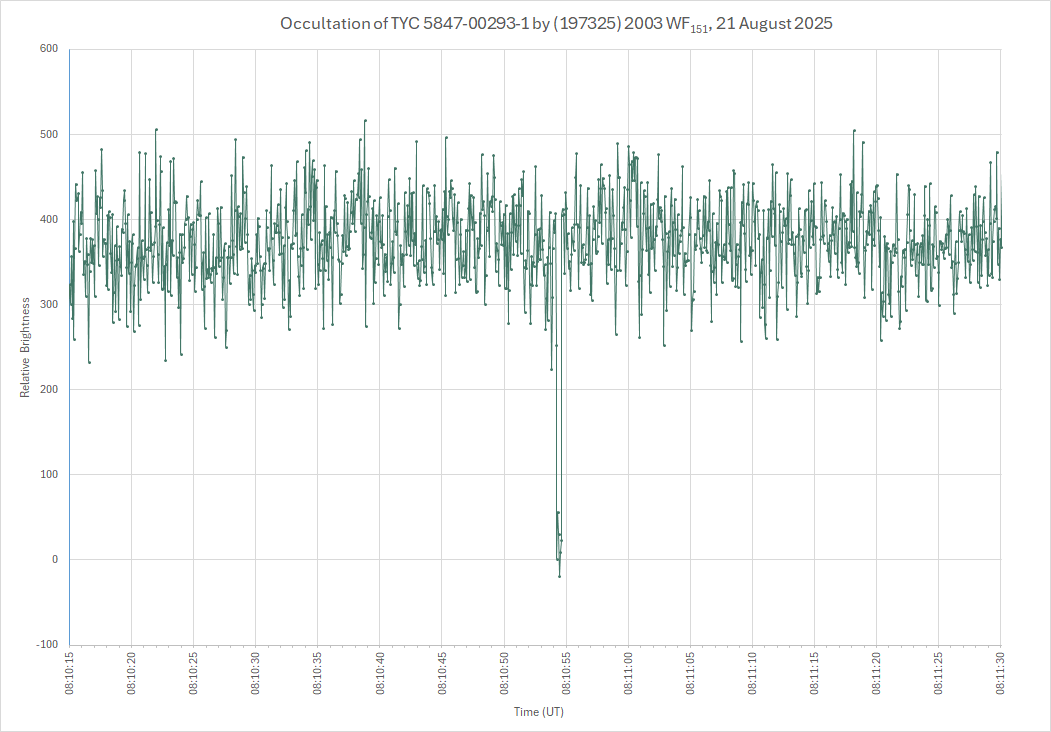This screenshot has width=1051, height=732.
Task: Click the 200 value on the brightness axis
Action: click(x=48, y=389)
